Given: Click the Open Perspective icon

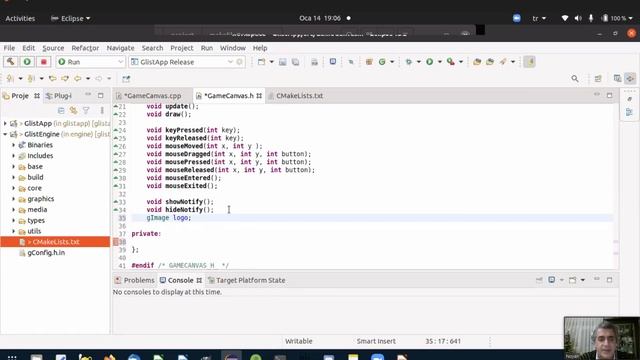Looking at the screenshot, I should coord(598,78).
